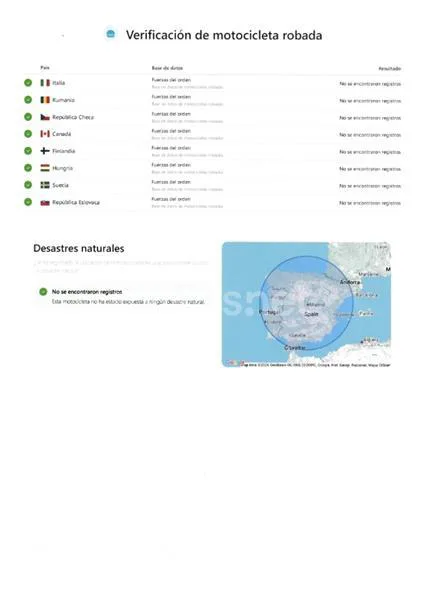Click the 'Andorra' label on the map
424x600 pixels.
(x=350, y=282)
